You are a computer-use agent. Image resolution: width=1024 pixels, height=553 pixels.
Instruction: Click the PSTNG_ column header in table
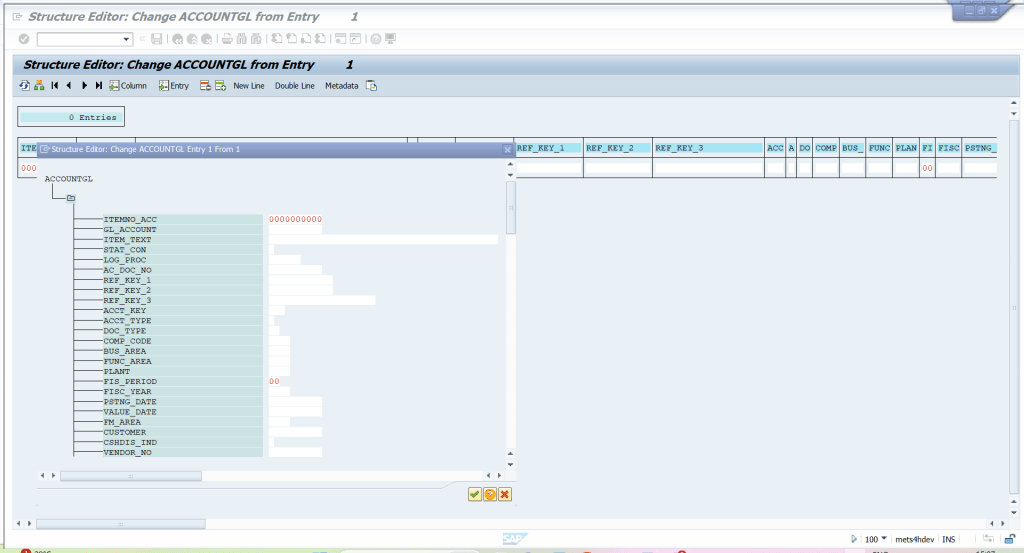(980, 148)
